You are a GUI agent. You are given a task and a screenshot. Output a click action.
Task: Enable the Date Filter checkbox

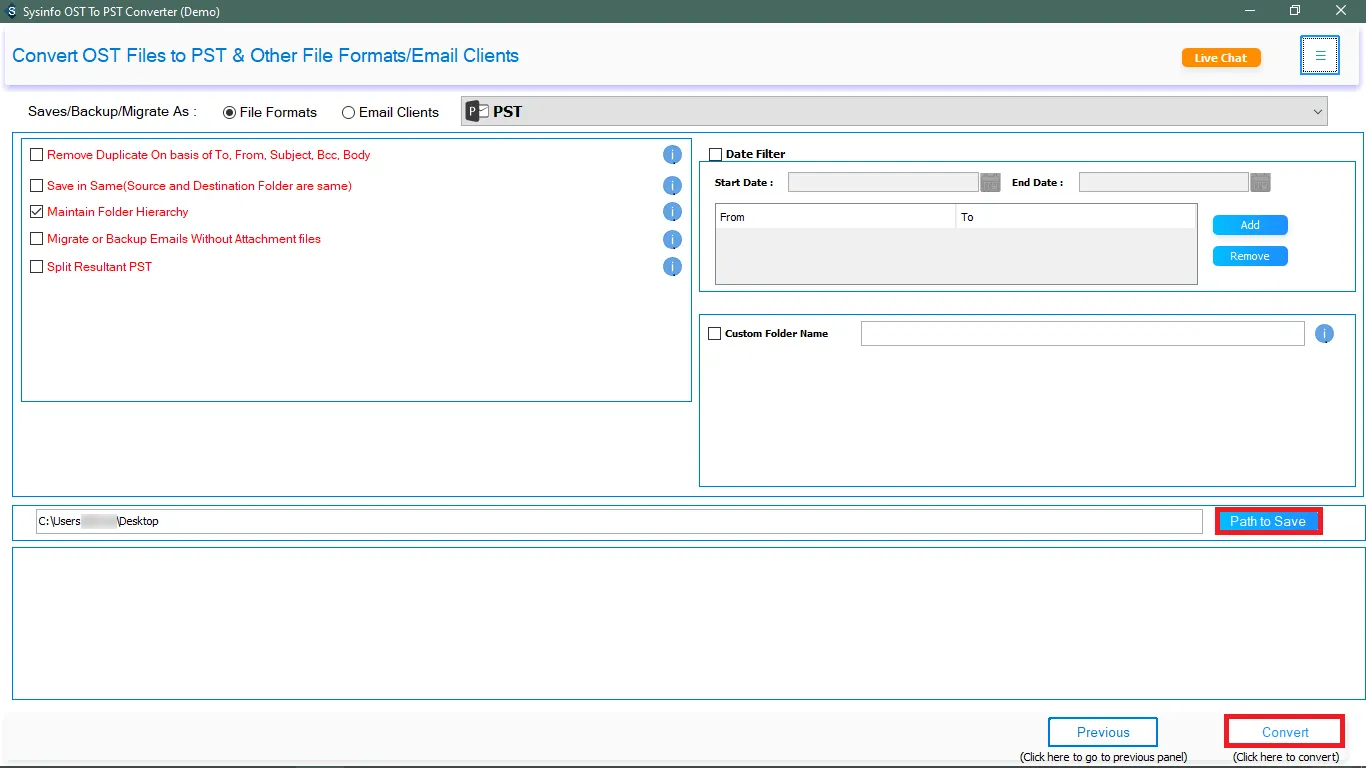coord(715,154)
